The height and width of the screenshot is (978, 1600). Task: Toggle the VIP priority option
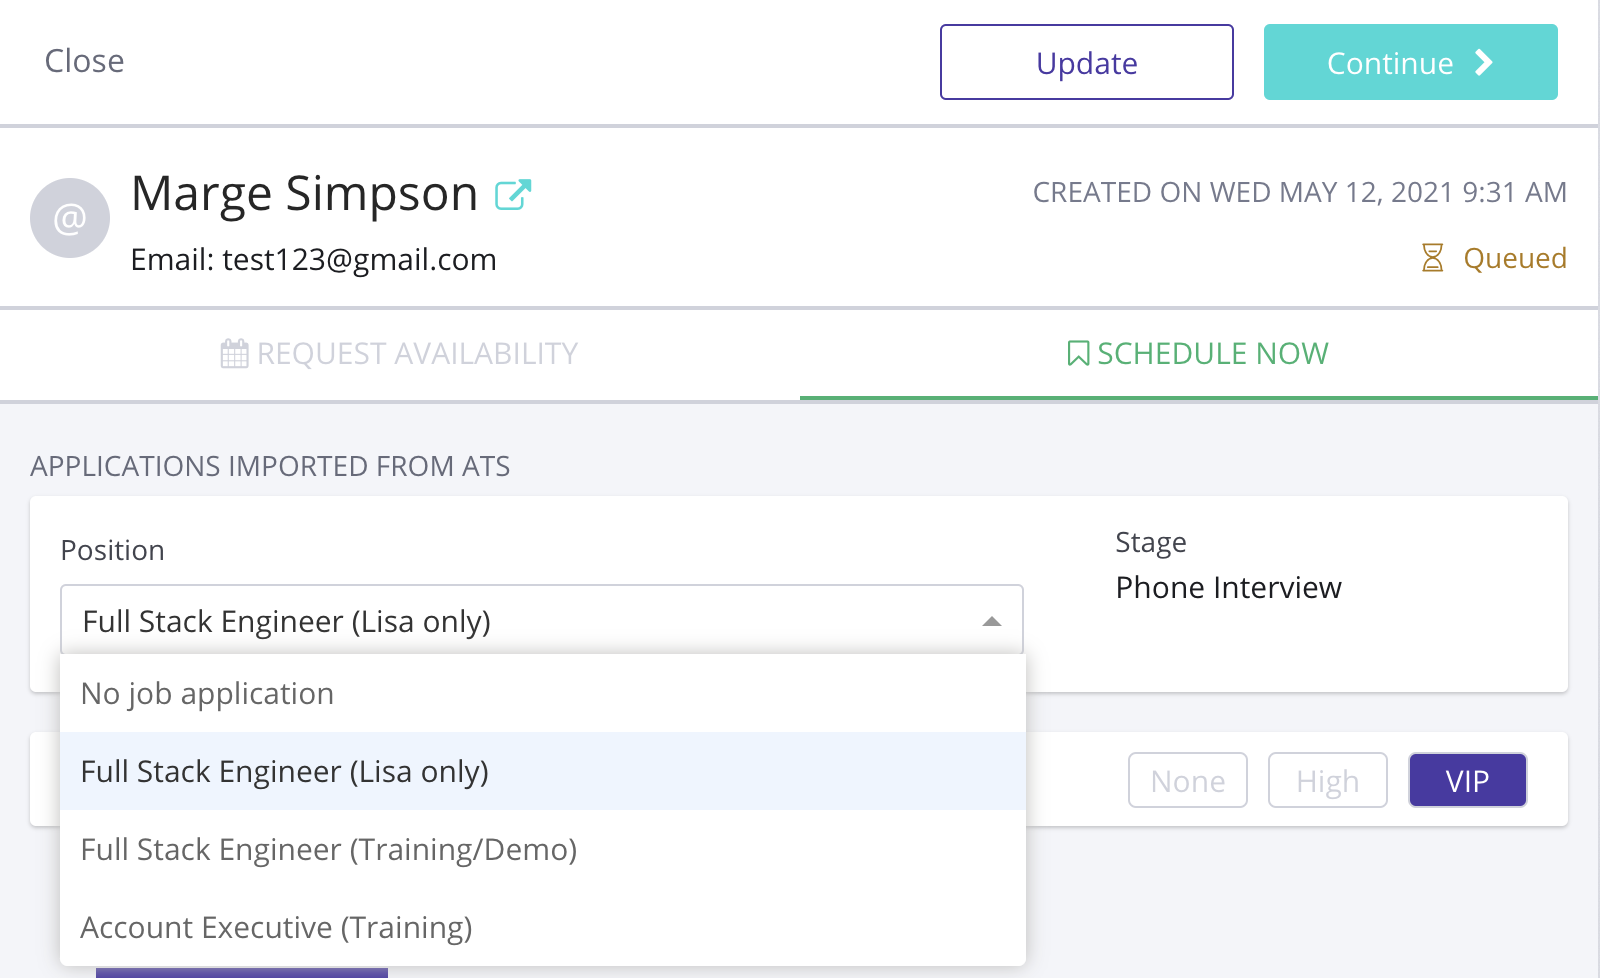1467,780
